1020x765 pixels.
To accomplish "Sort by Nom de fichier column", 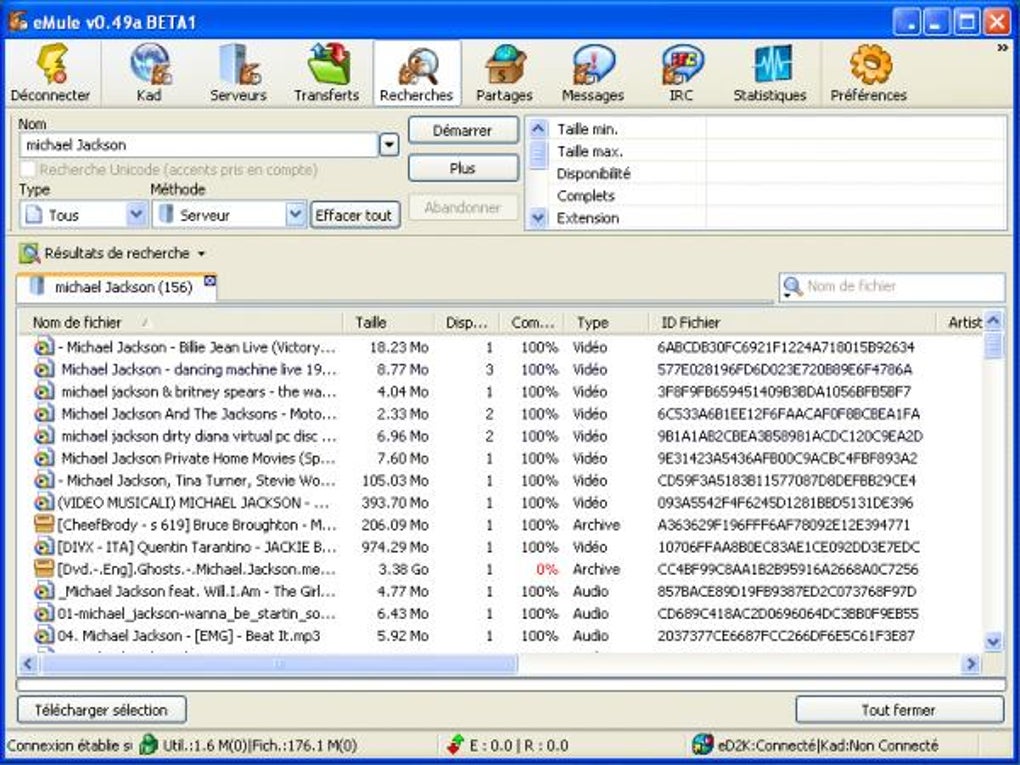I will [182, 323].
